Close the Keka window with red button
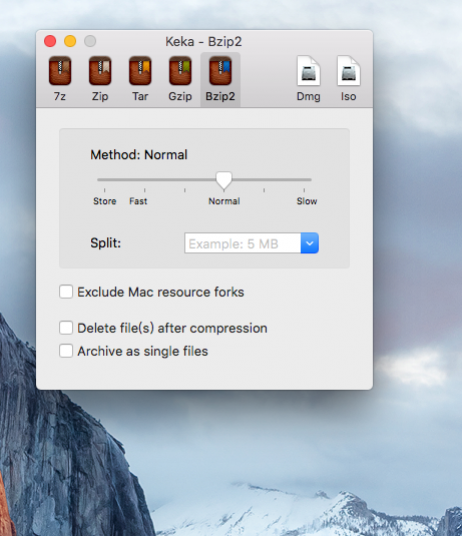Screen dimensions: 462x536 [x=50, y=41]
